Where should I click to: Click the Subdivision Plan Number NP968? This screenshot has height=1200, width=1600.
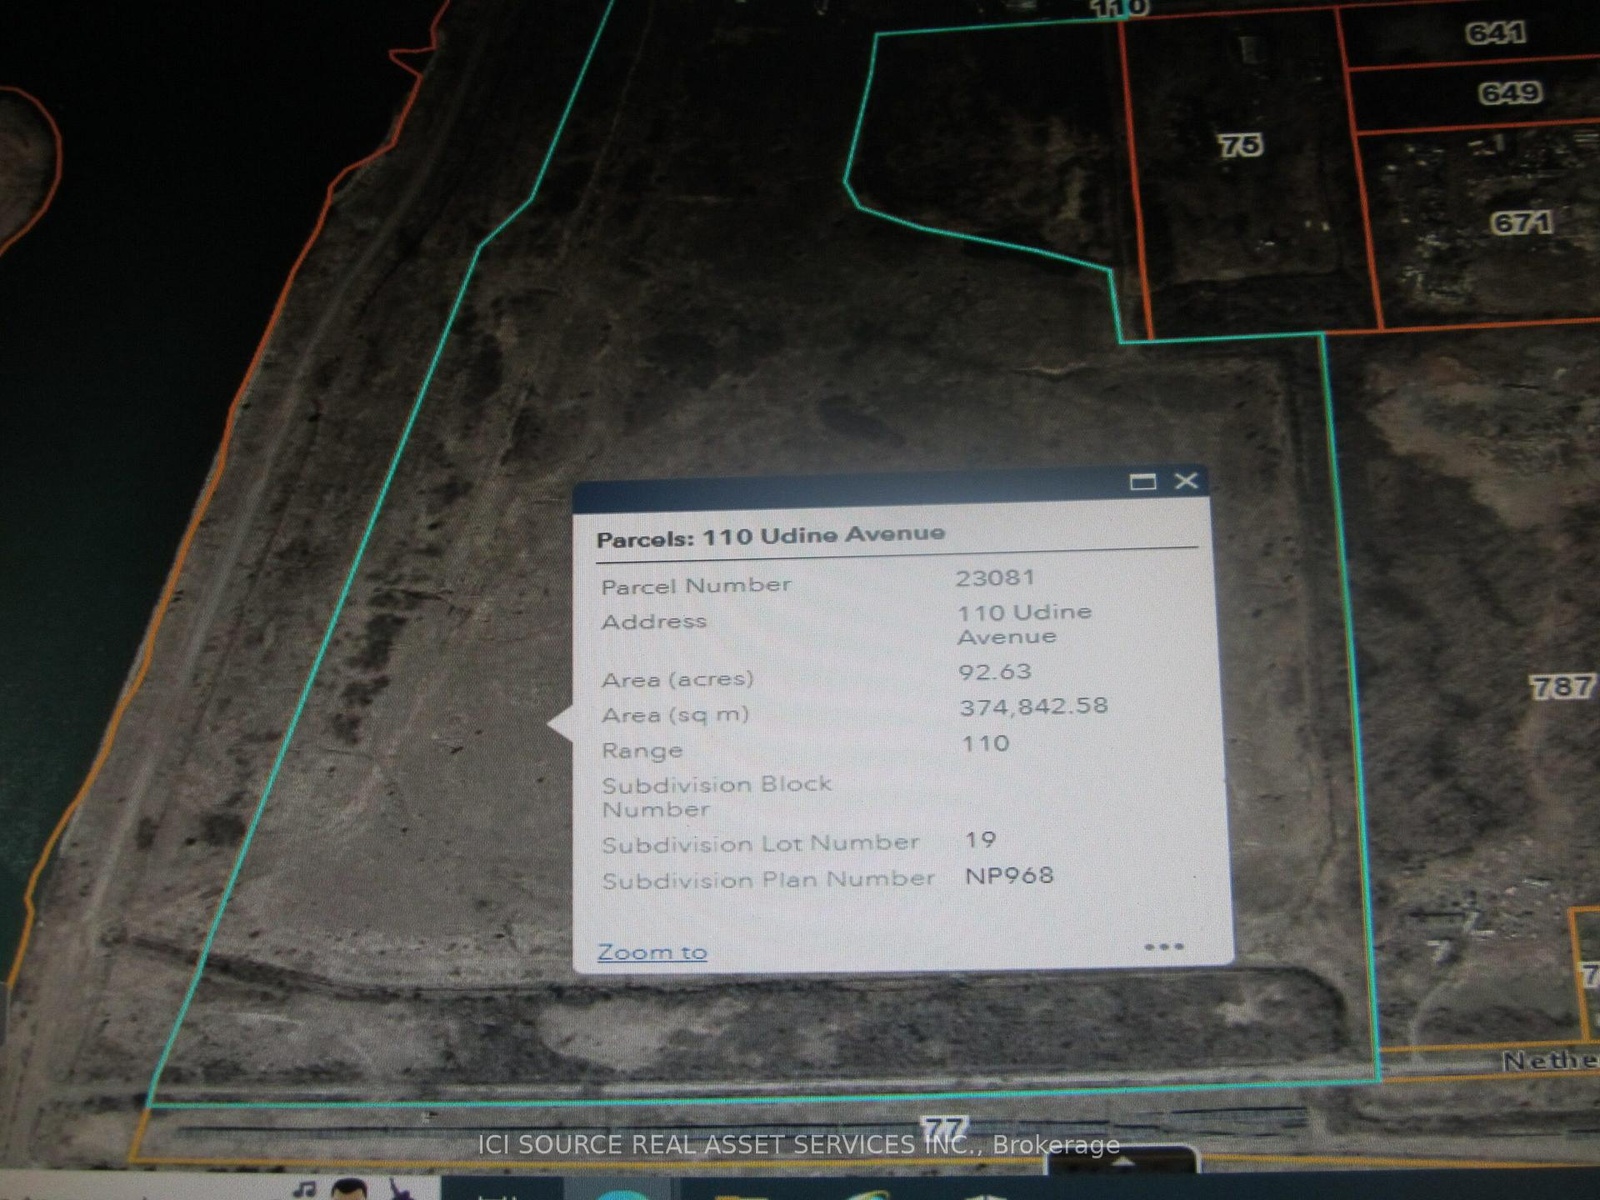(1009, 876)
